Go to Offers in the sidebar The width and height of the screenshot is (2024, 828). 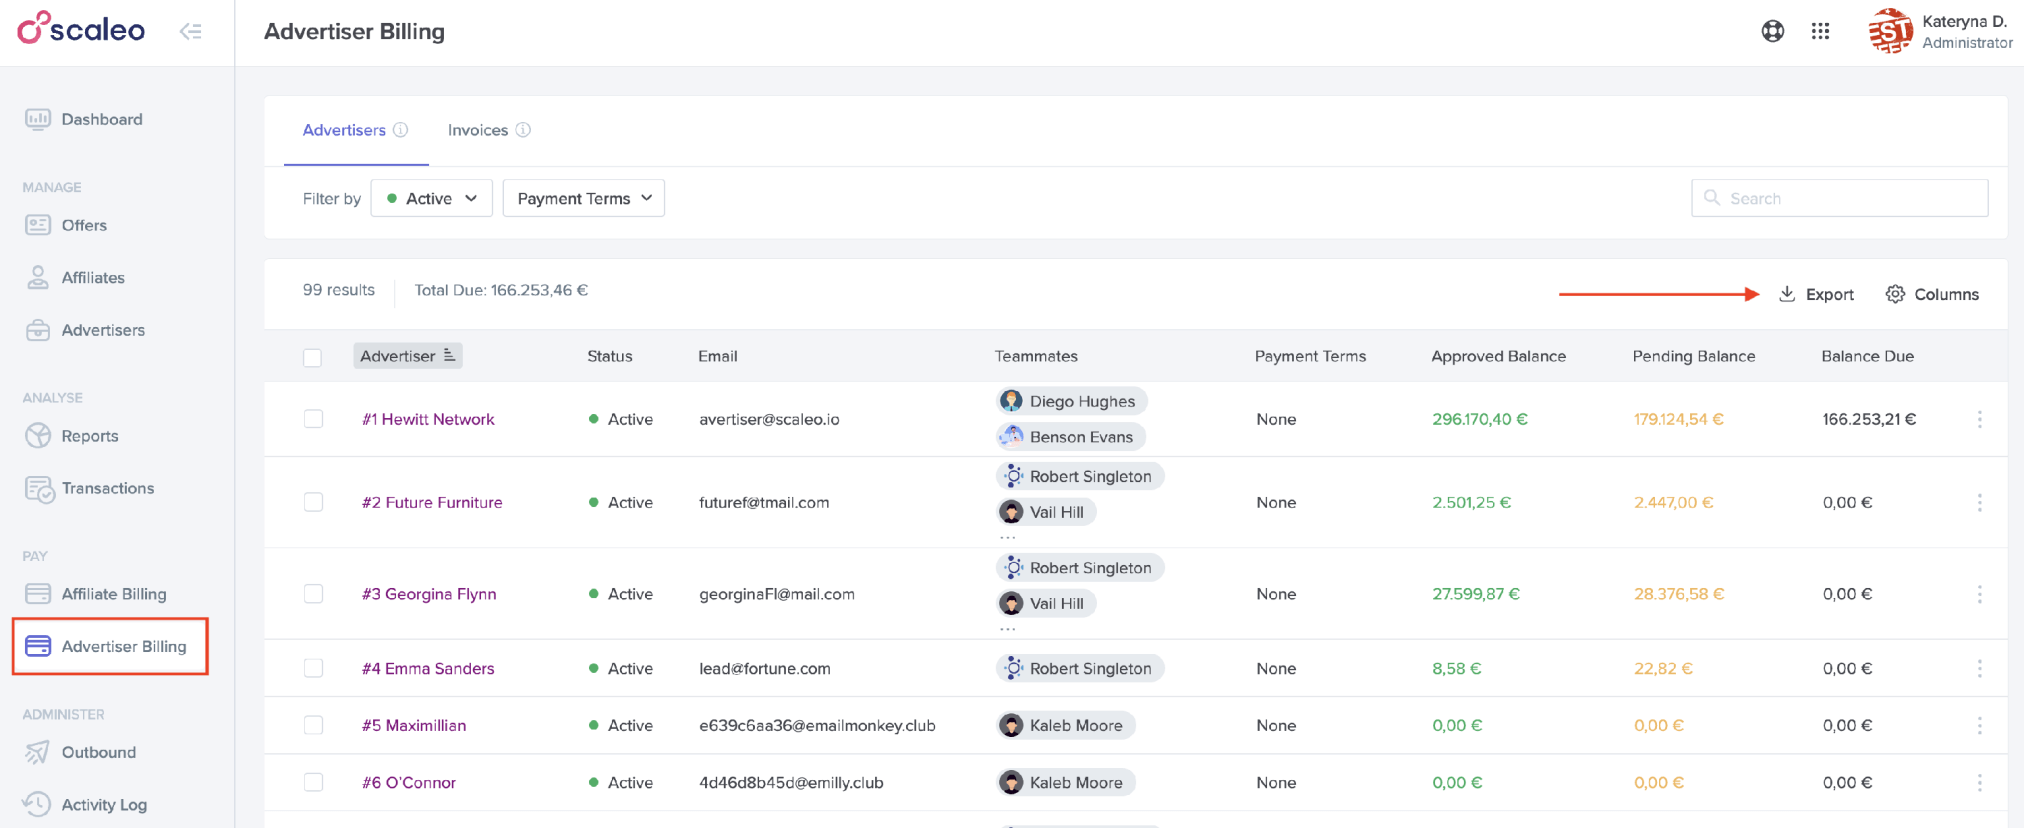(x=66, y=225)
